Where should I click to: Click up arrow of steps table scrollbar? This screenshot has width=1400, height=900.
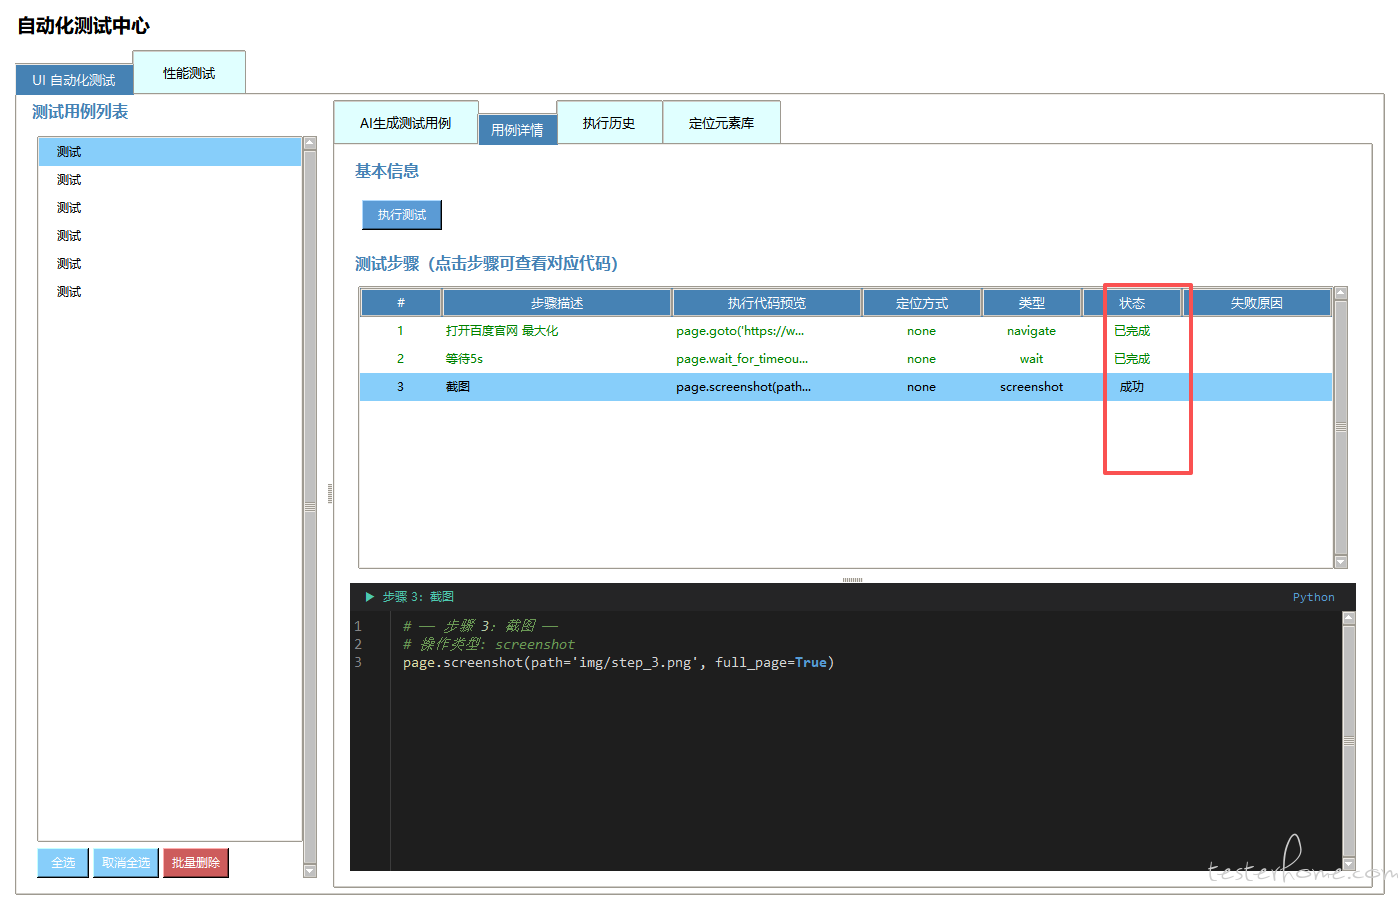pos(1341,293)
